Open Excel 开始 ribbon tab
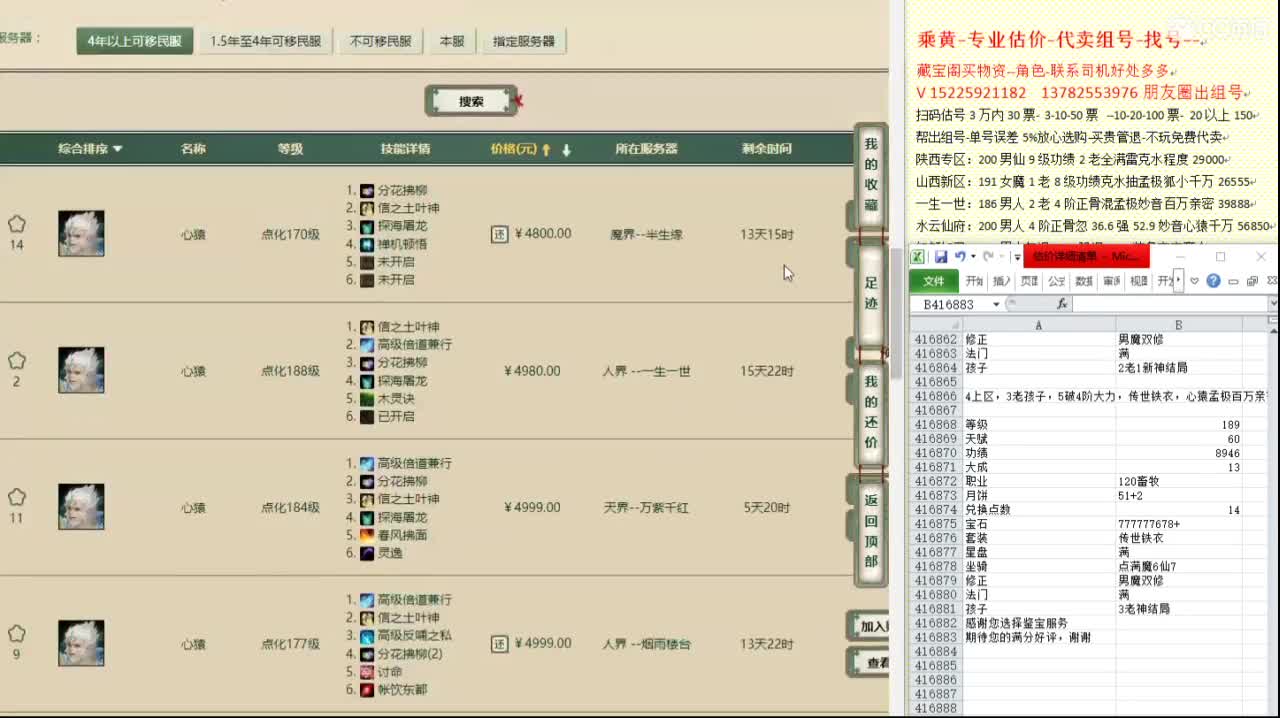This screenshot has height=718, width=1280. 974,281
